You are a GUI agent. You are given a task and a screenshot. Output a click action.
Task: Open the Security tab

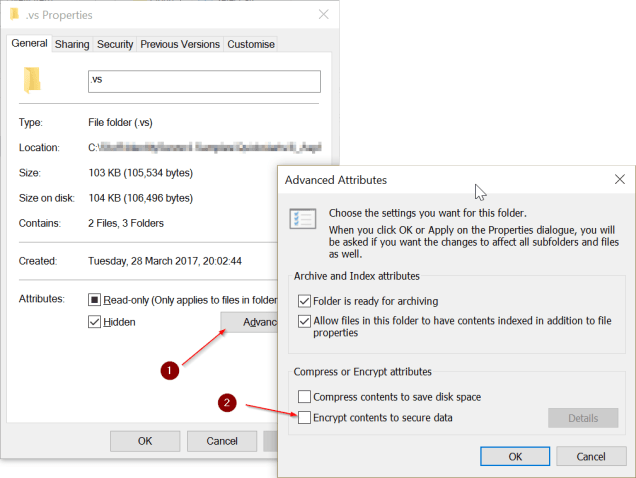(x=115, y=44)
